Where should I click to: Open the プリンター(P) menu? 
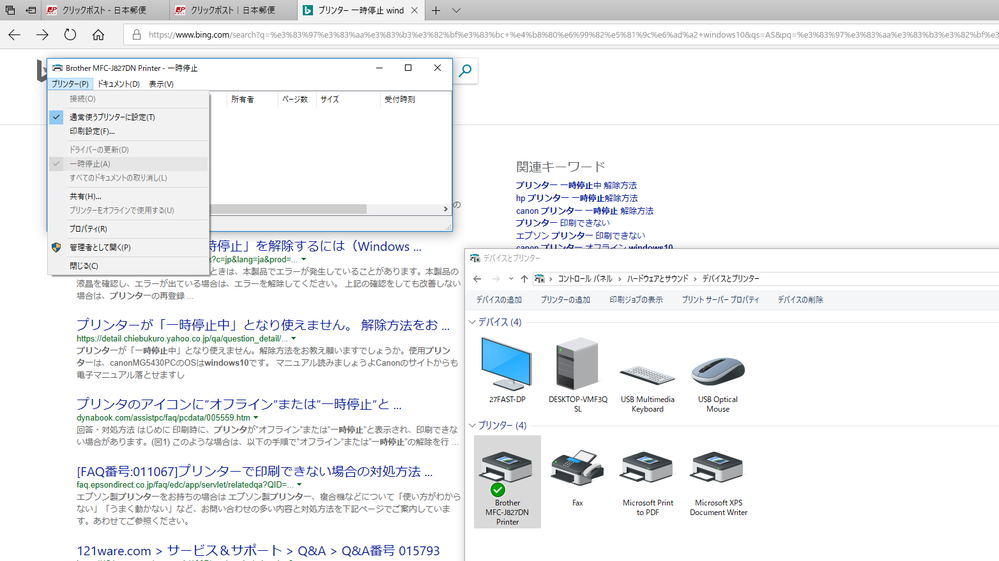[x=70, y=84]
